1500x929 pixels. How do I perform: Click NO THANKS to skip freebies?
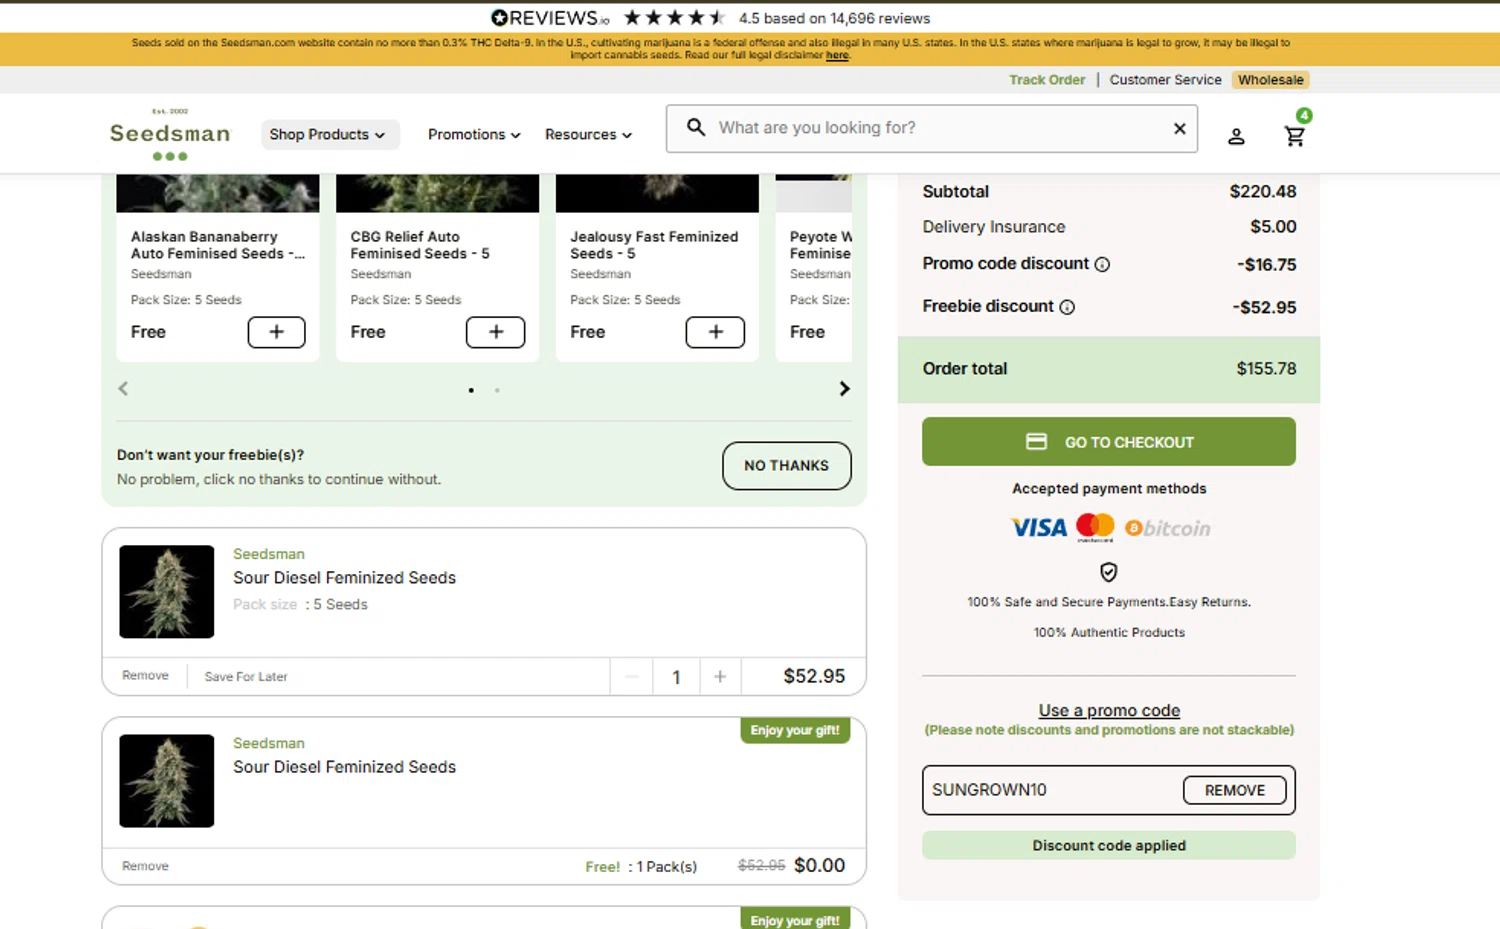[787, 466]
